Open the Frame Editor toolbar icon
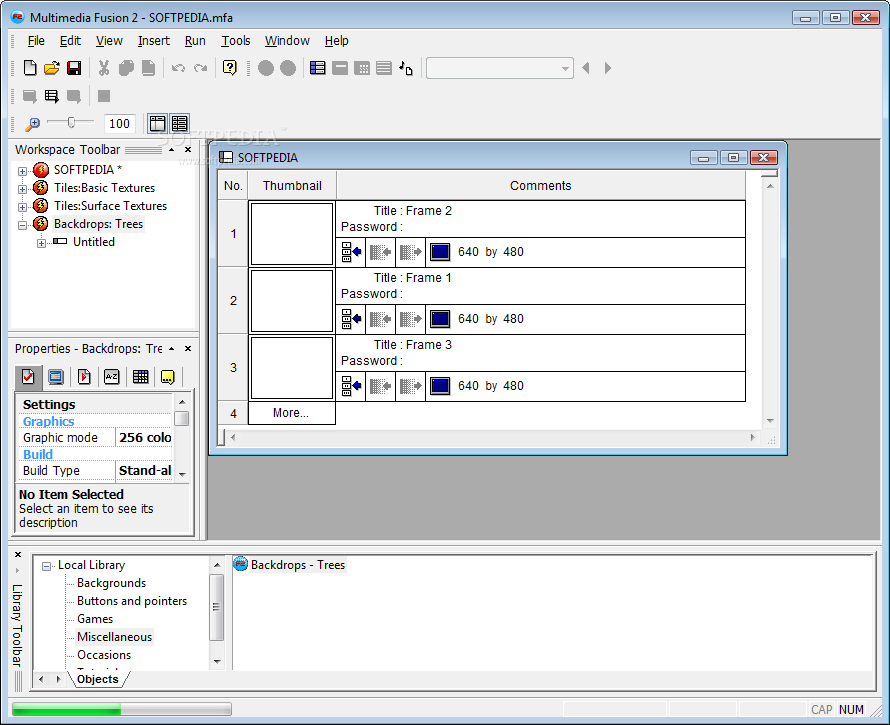This screenshot has width=890, height=725. (340, 68)
